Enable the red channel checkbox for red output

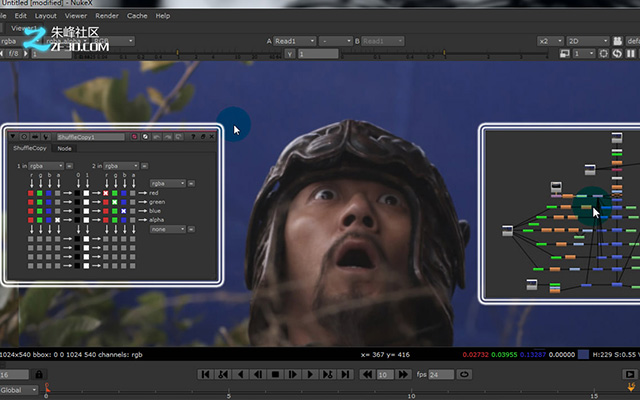[x=106, y=193]
